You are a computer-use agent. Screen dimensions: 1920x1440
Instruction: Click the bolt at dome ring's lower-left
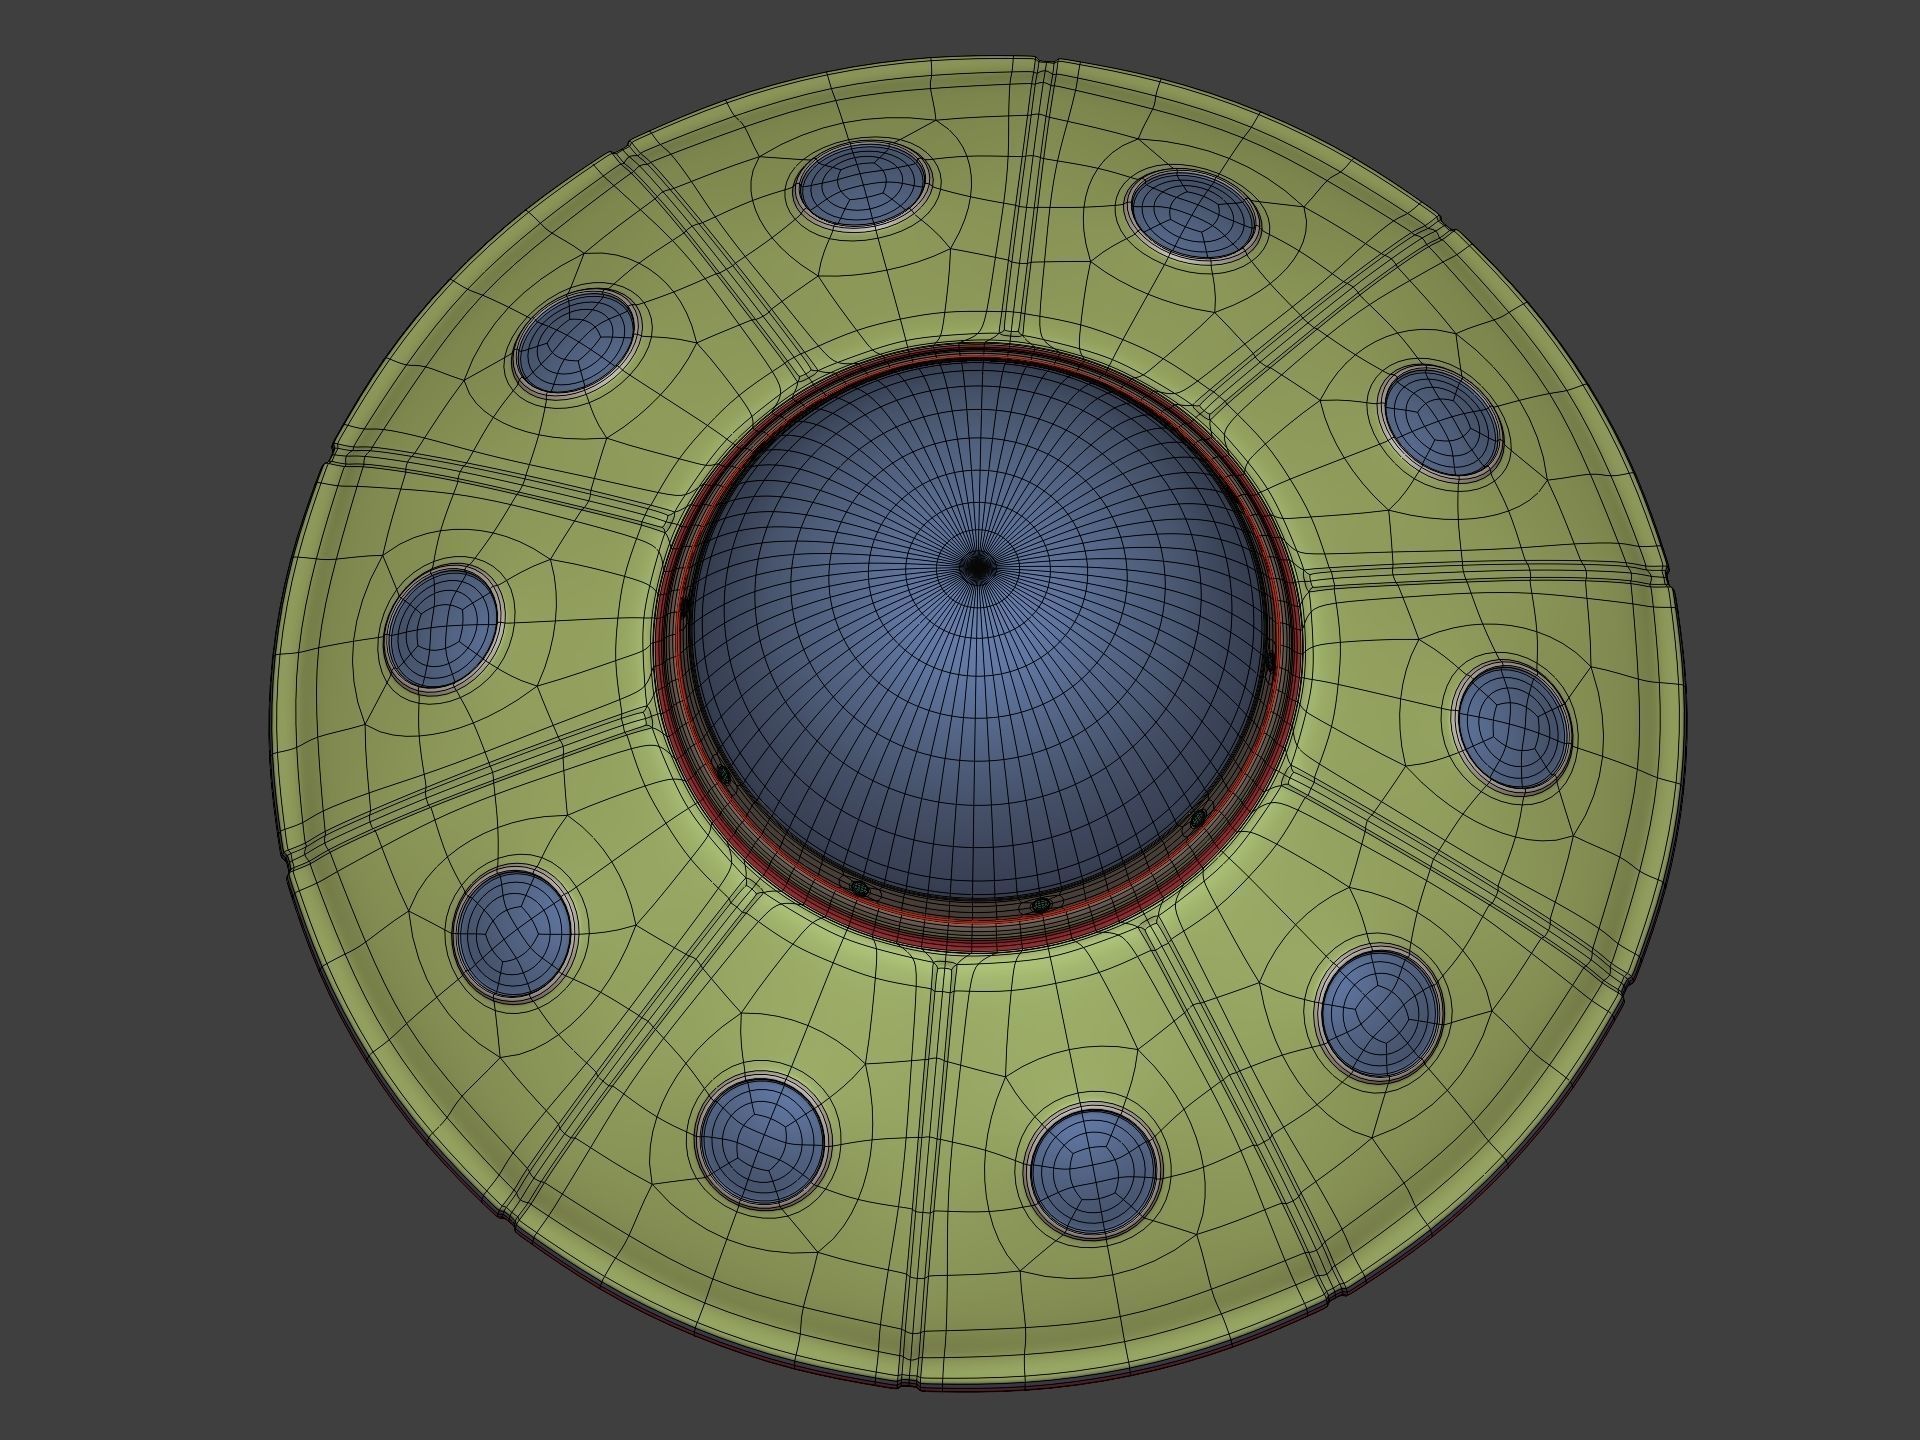tap(726, 775)
